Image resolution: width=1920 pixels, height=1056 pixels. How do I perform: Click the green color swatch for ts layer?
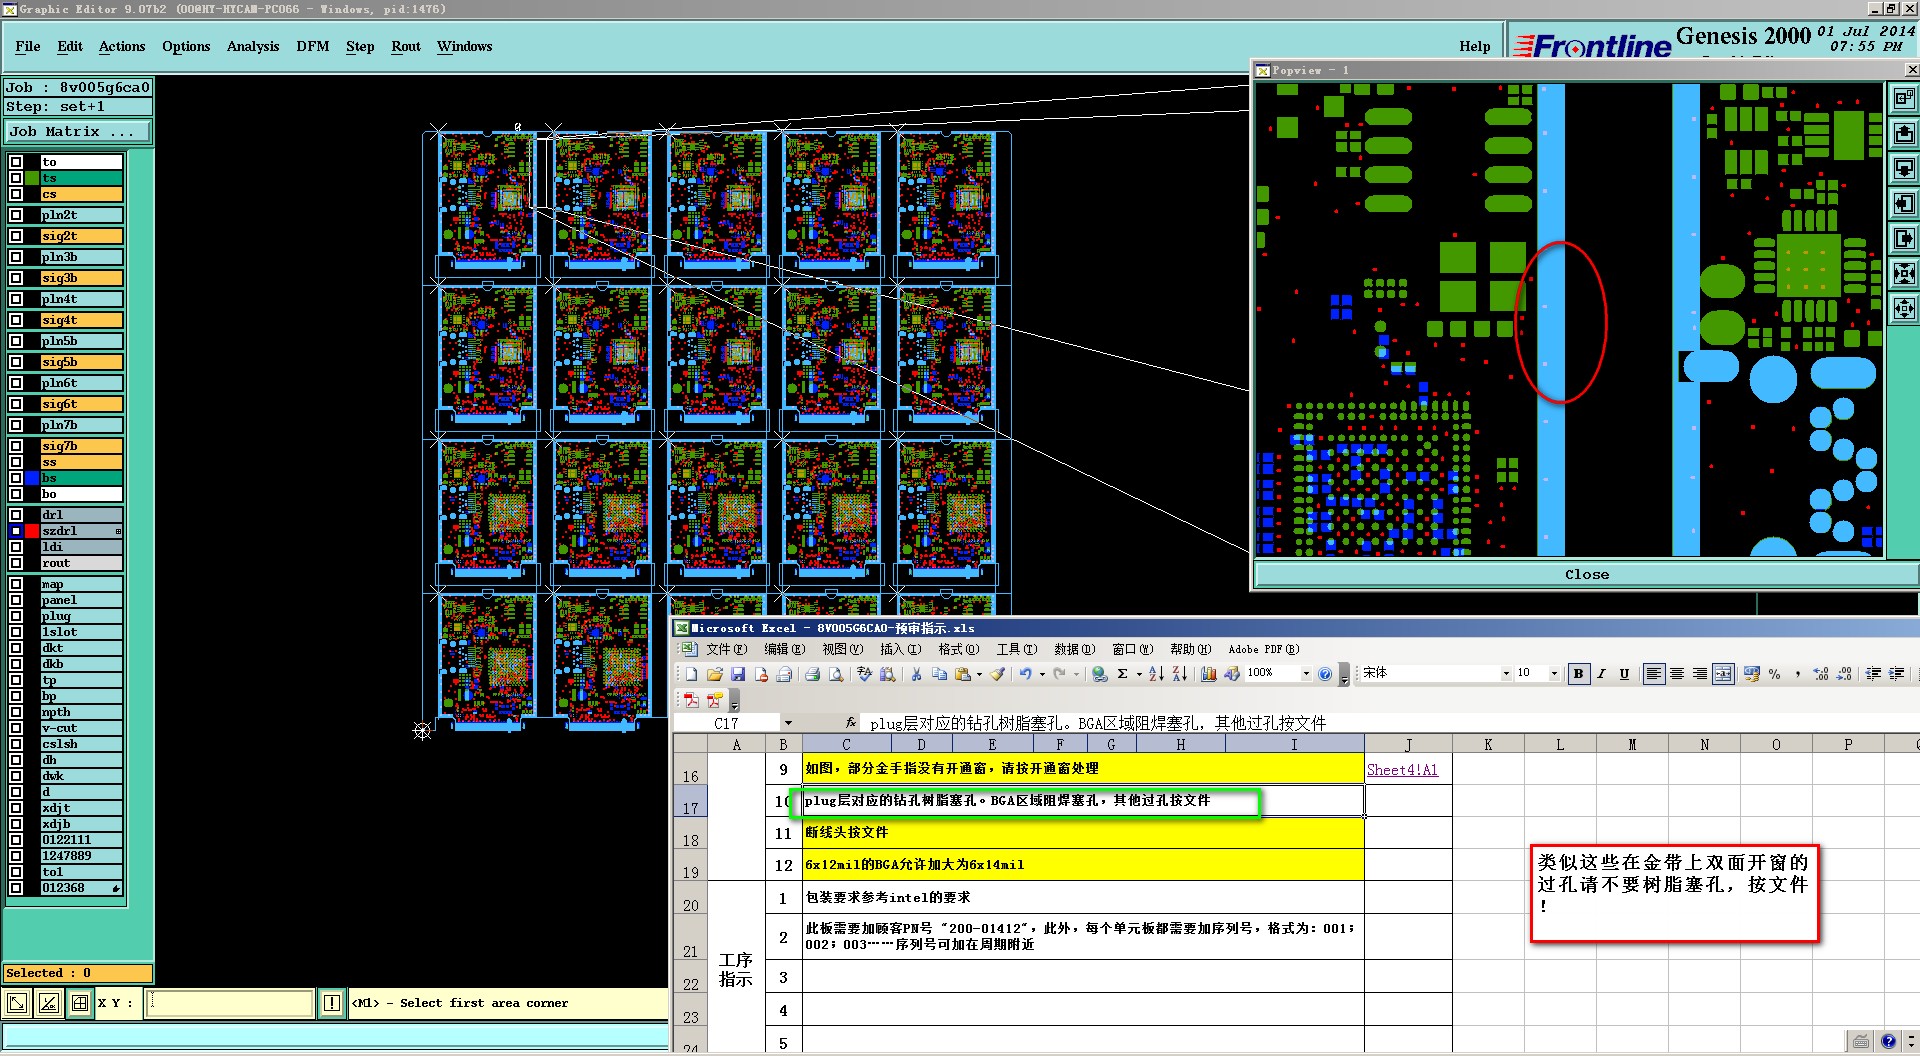[x=32, y=178]
